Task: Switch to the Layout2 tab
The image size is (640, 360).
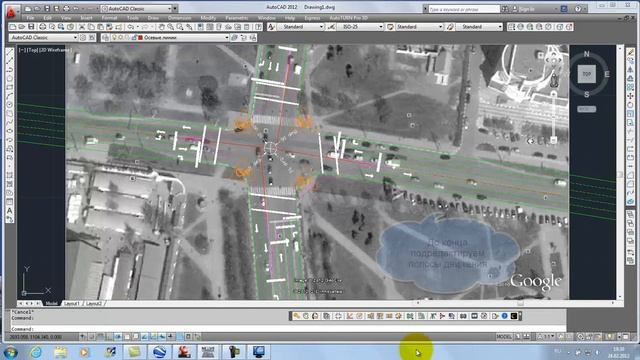Action: [94, 304]
